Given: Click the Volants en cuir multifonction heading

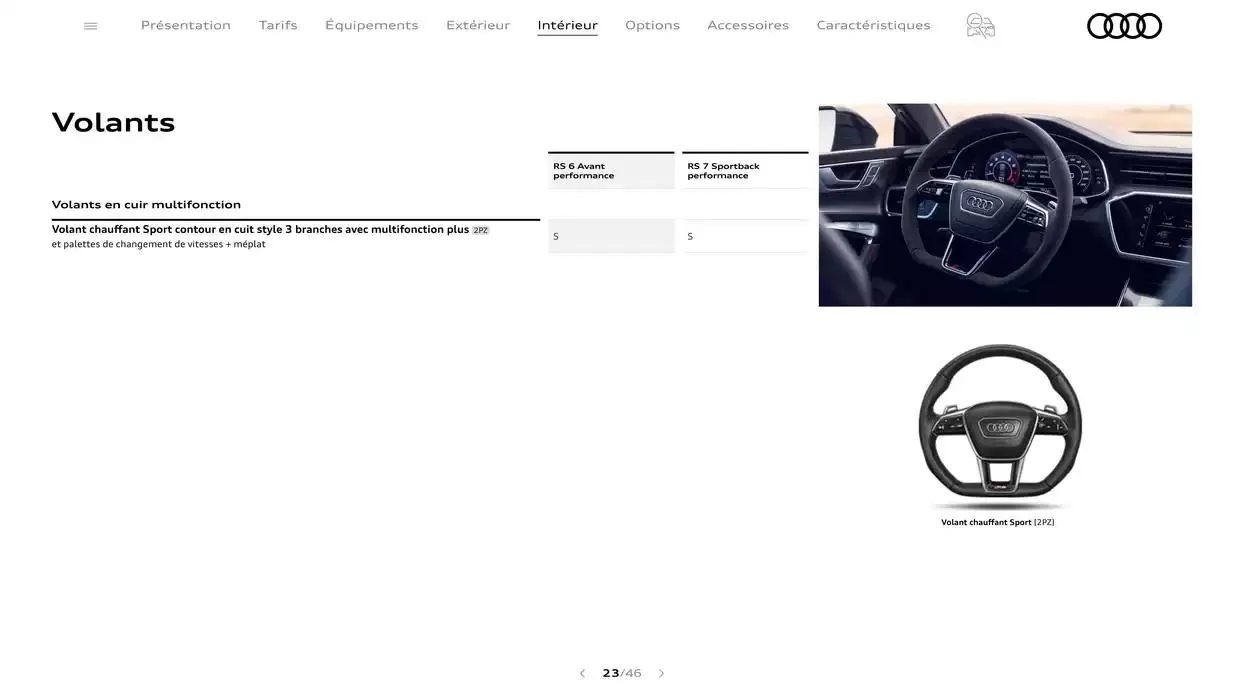Looking at the screenshot, I should 146,202.
